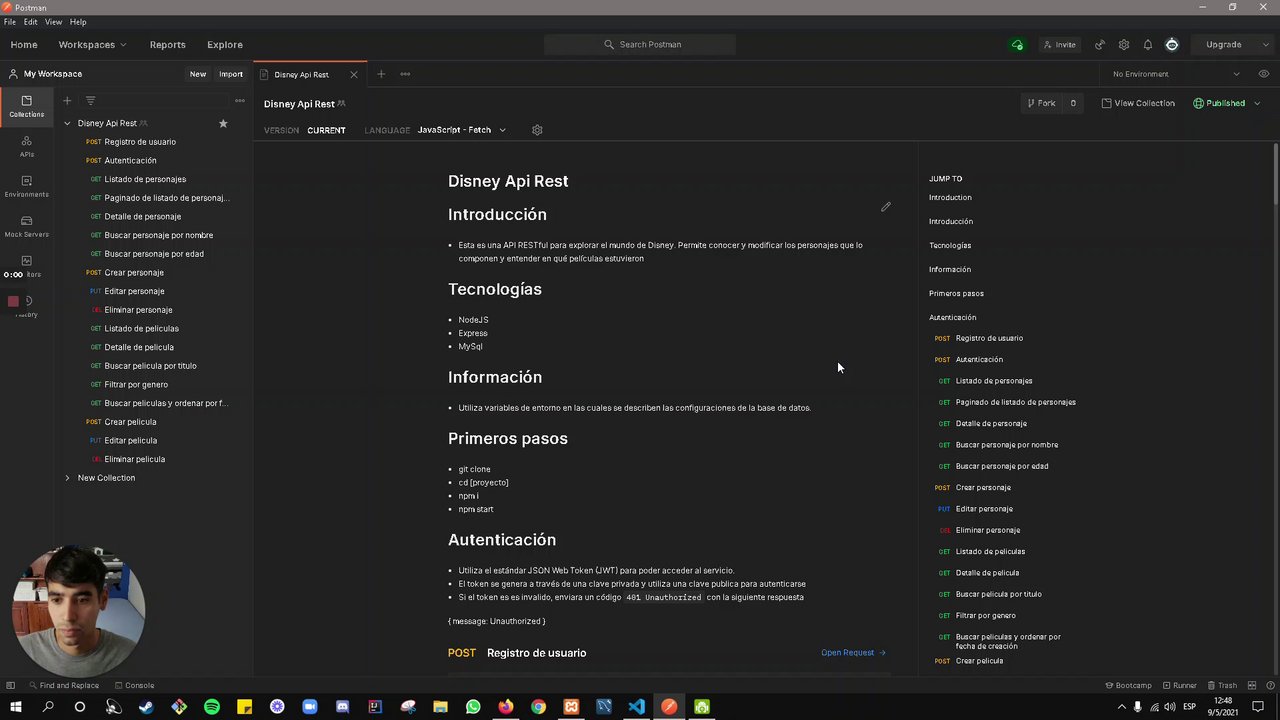Click the Search Postman field
This screenshot has height=720, width=1280.
pos(640,45)
